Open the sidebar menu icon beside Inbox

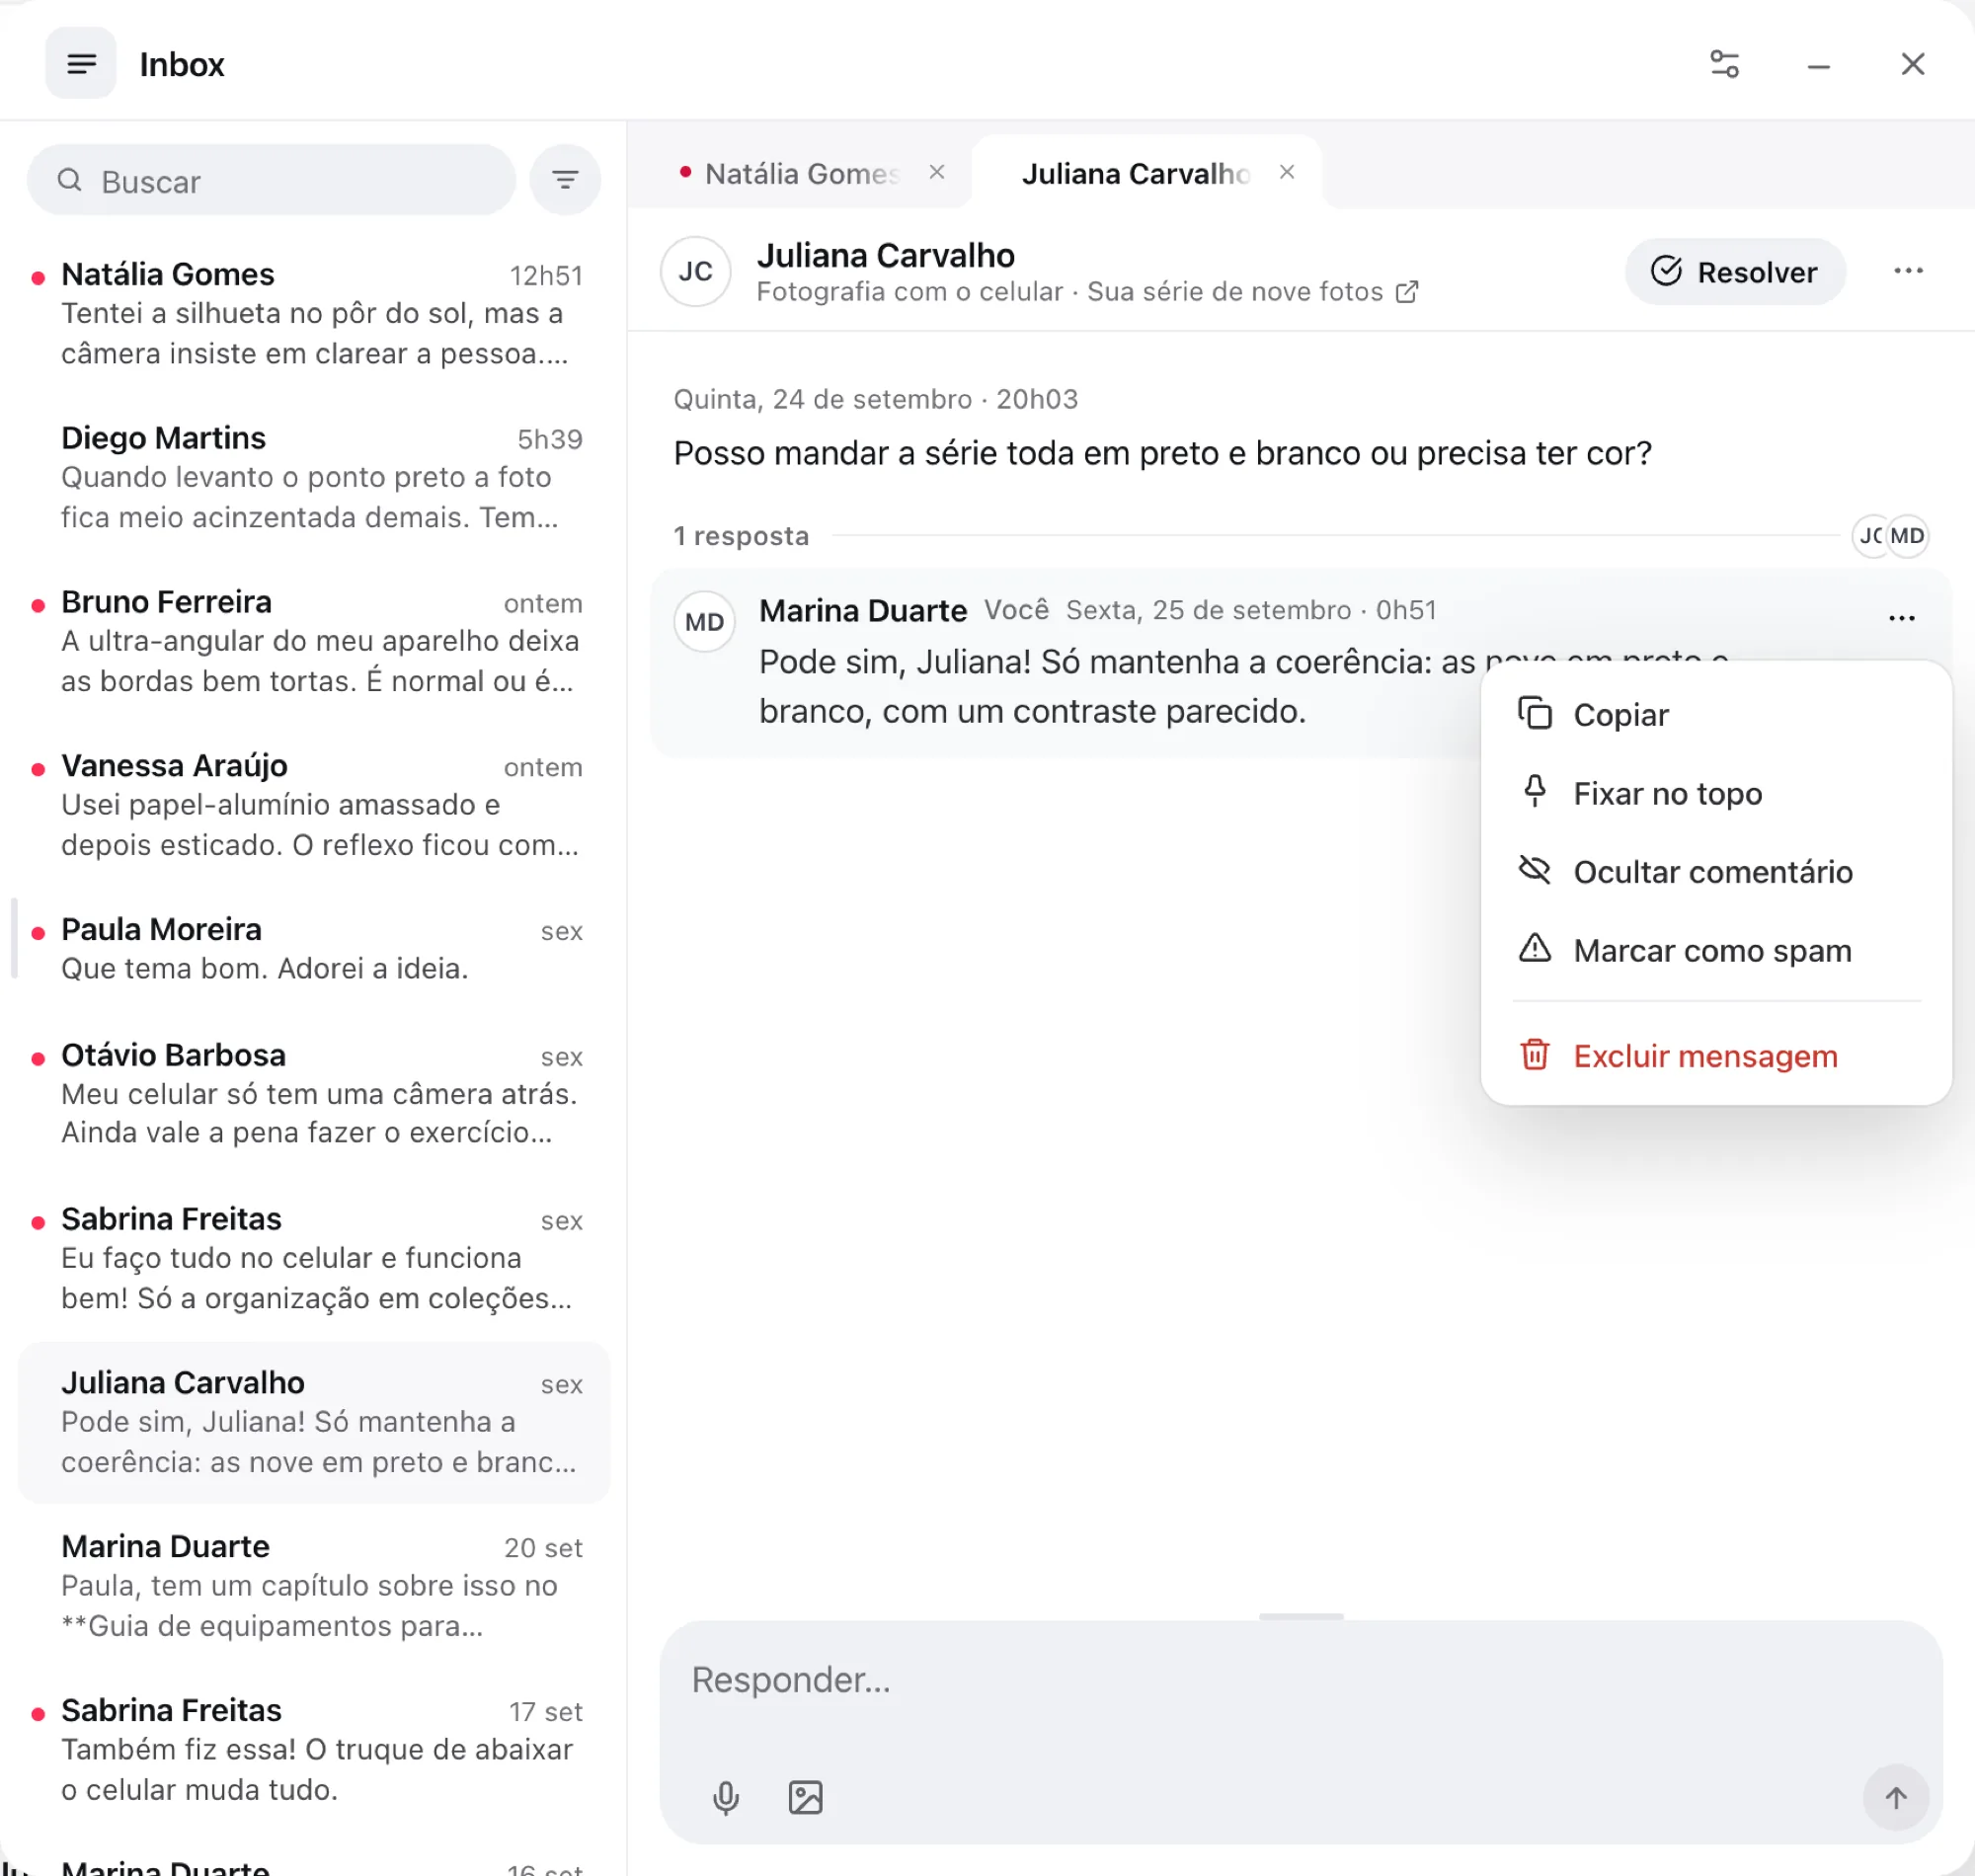(81, 64)
